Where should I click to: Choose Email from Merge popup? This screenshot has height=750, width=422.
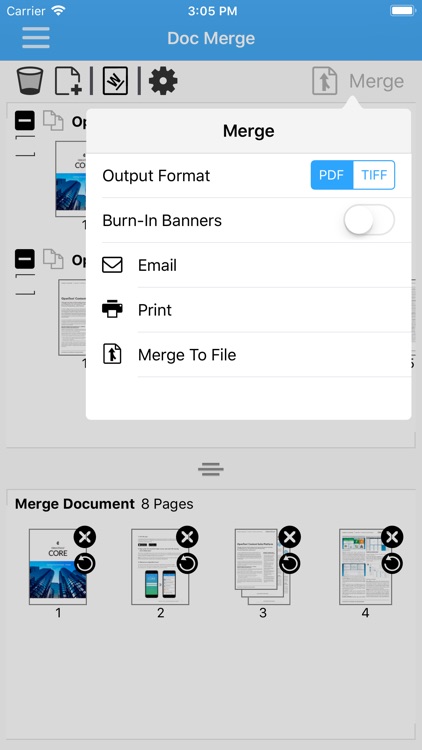click(x=249, y=265)
